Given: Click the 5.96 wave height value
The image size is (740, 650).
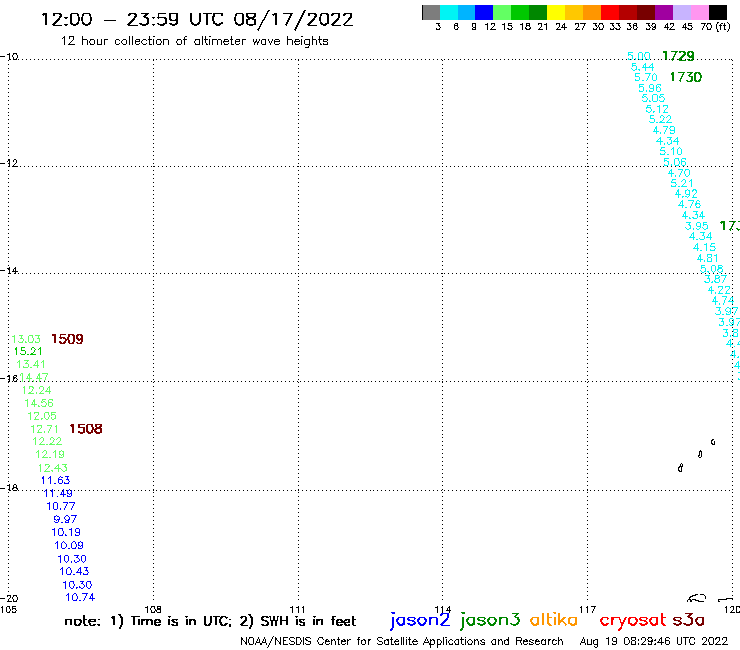Looking at the screenshot, I should [x=650, y=88].
